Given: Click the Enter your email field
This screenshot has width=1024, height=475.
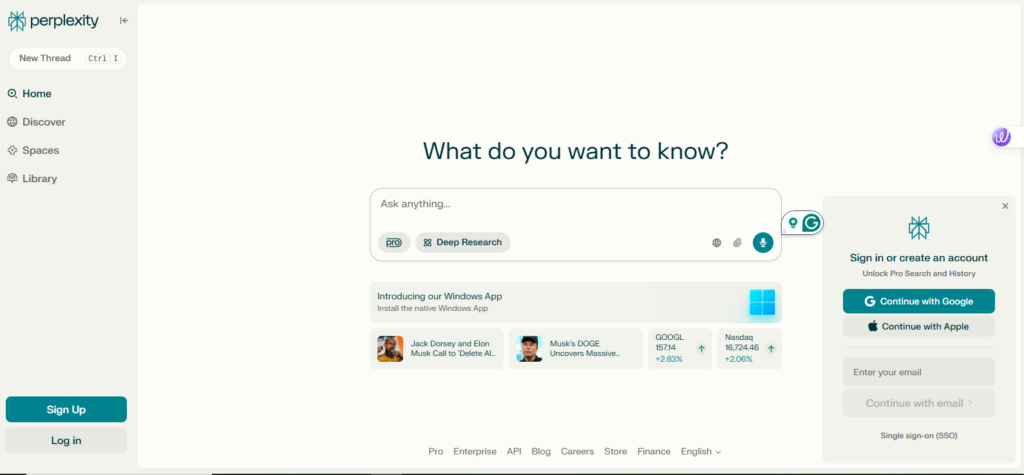Looking at the screenshot, I should pos(918,372).
